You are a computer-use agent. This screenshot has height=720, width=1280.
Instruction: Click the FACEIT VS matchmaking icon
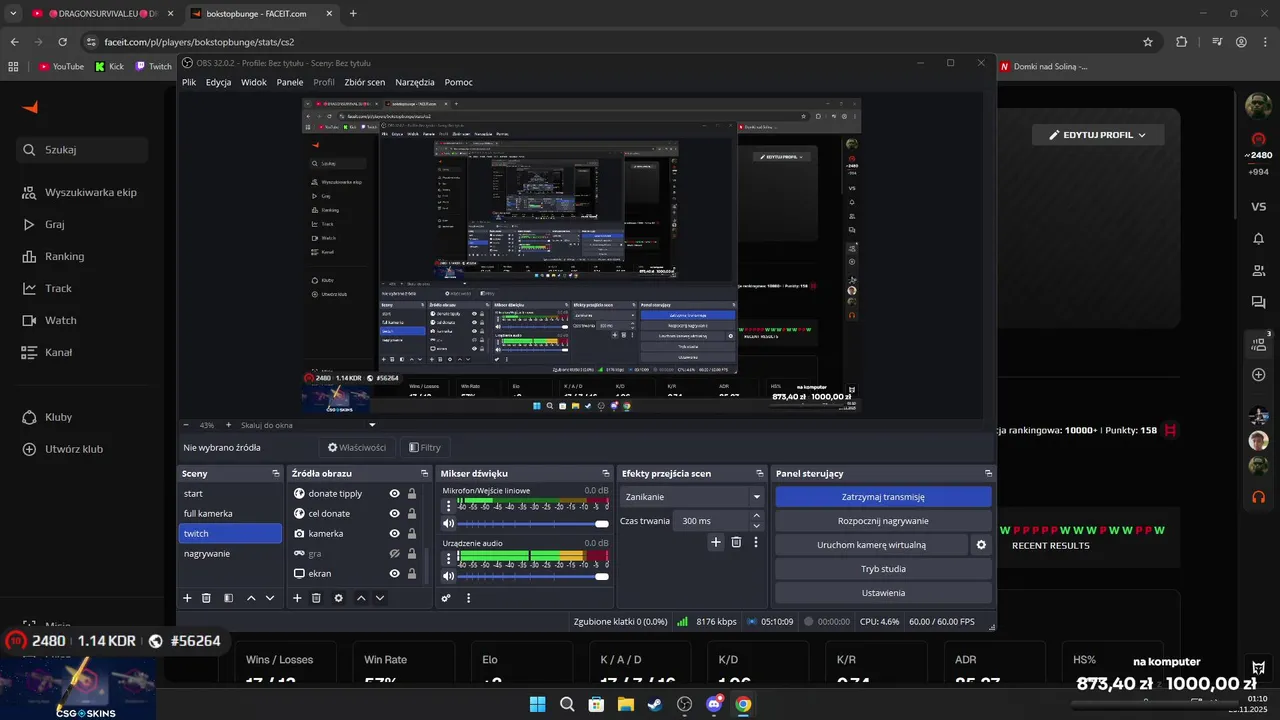[1259, 207]
